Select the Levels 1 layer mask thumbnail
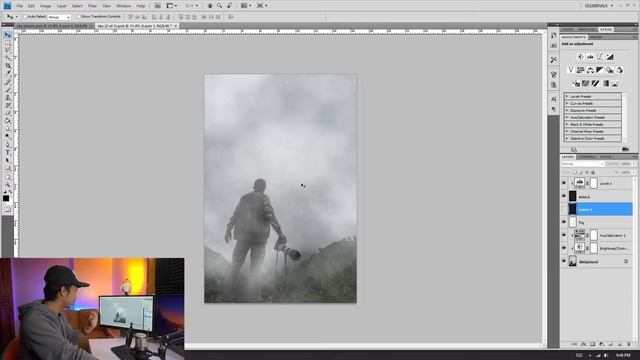640x360 pixels. (594, 183)
